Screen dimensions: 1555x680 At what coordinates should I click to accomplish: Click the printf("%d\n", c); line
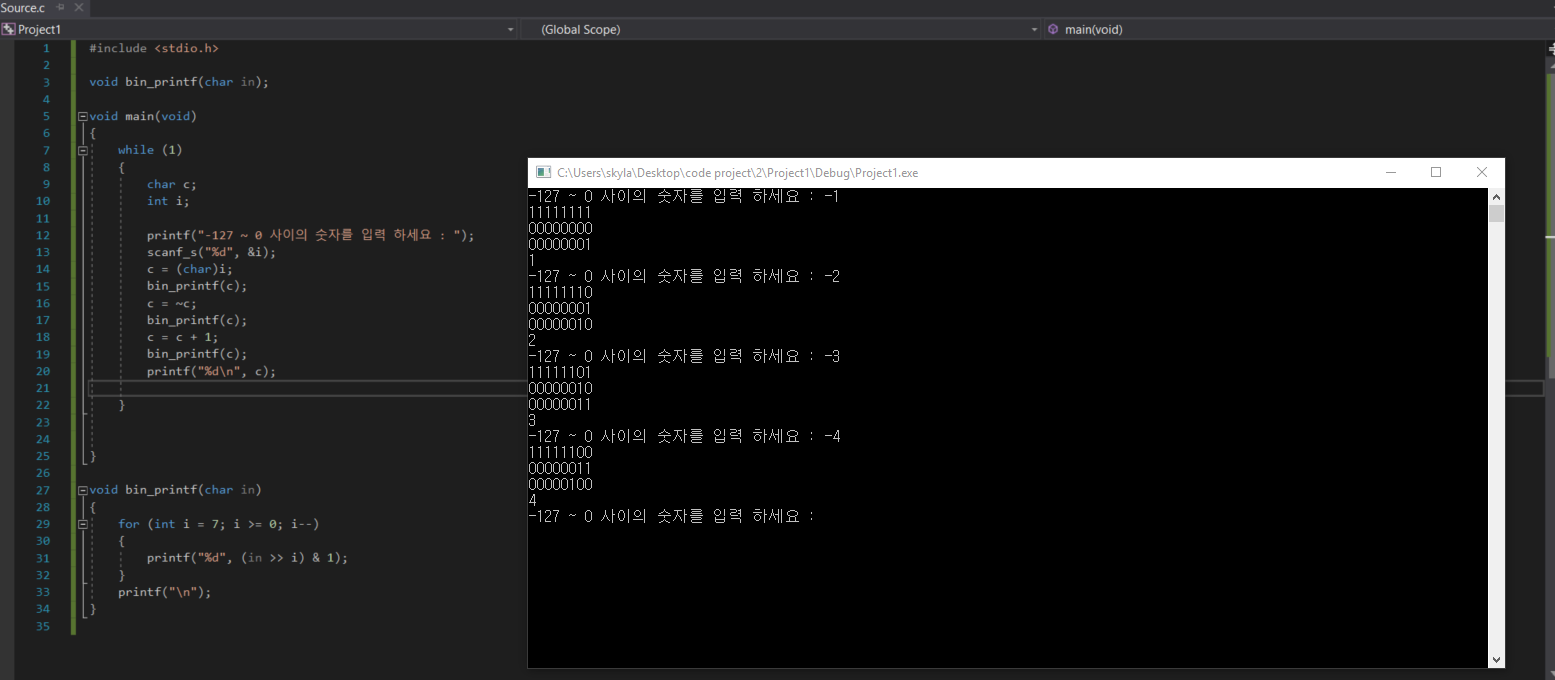tap(211, 371)
